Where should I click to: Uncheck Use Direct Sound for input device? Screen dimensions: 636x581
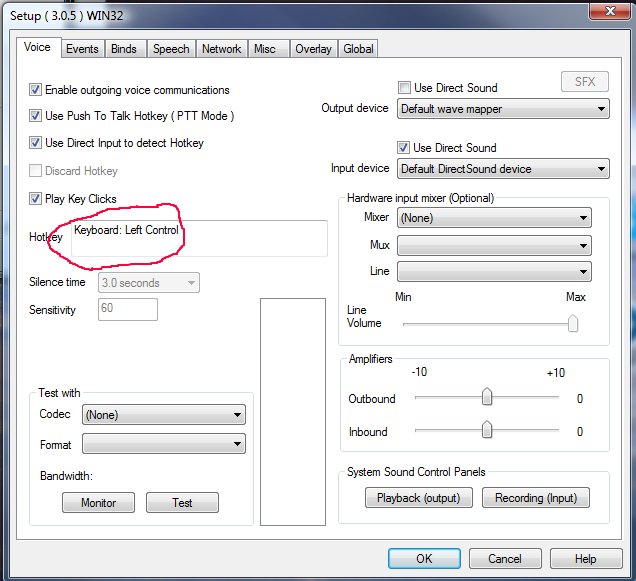coord(405,148)
